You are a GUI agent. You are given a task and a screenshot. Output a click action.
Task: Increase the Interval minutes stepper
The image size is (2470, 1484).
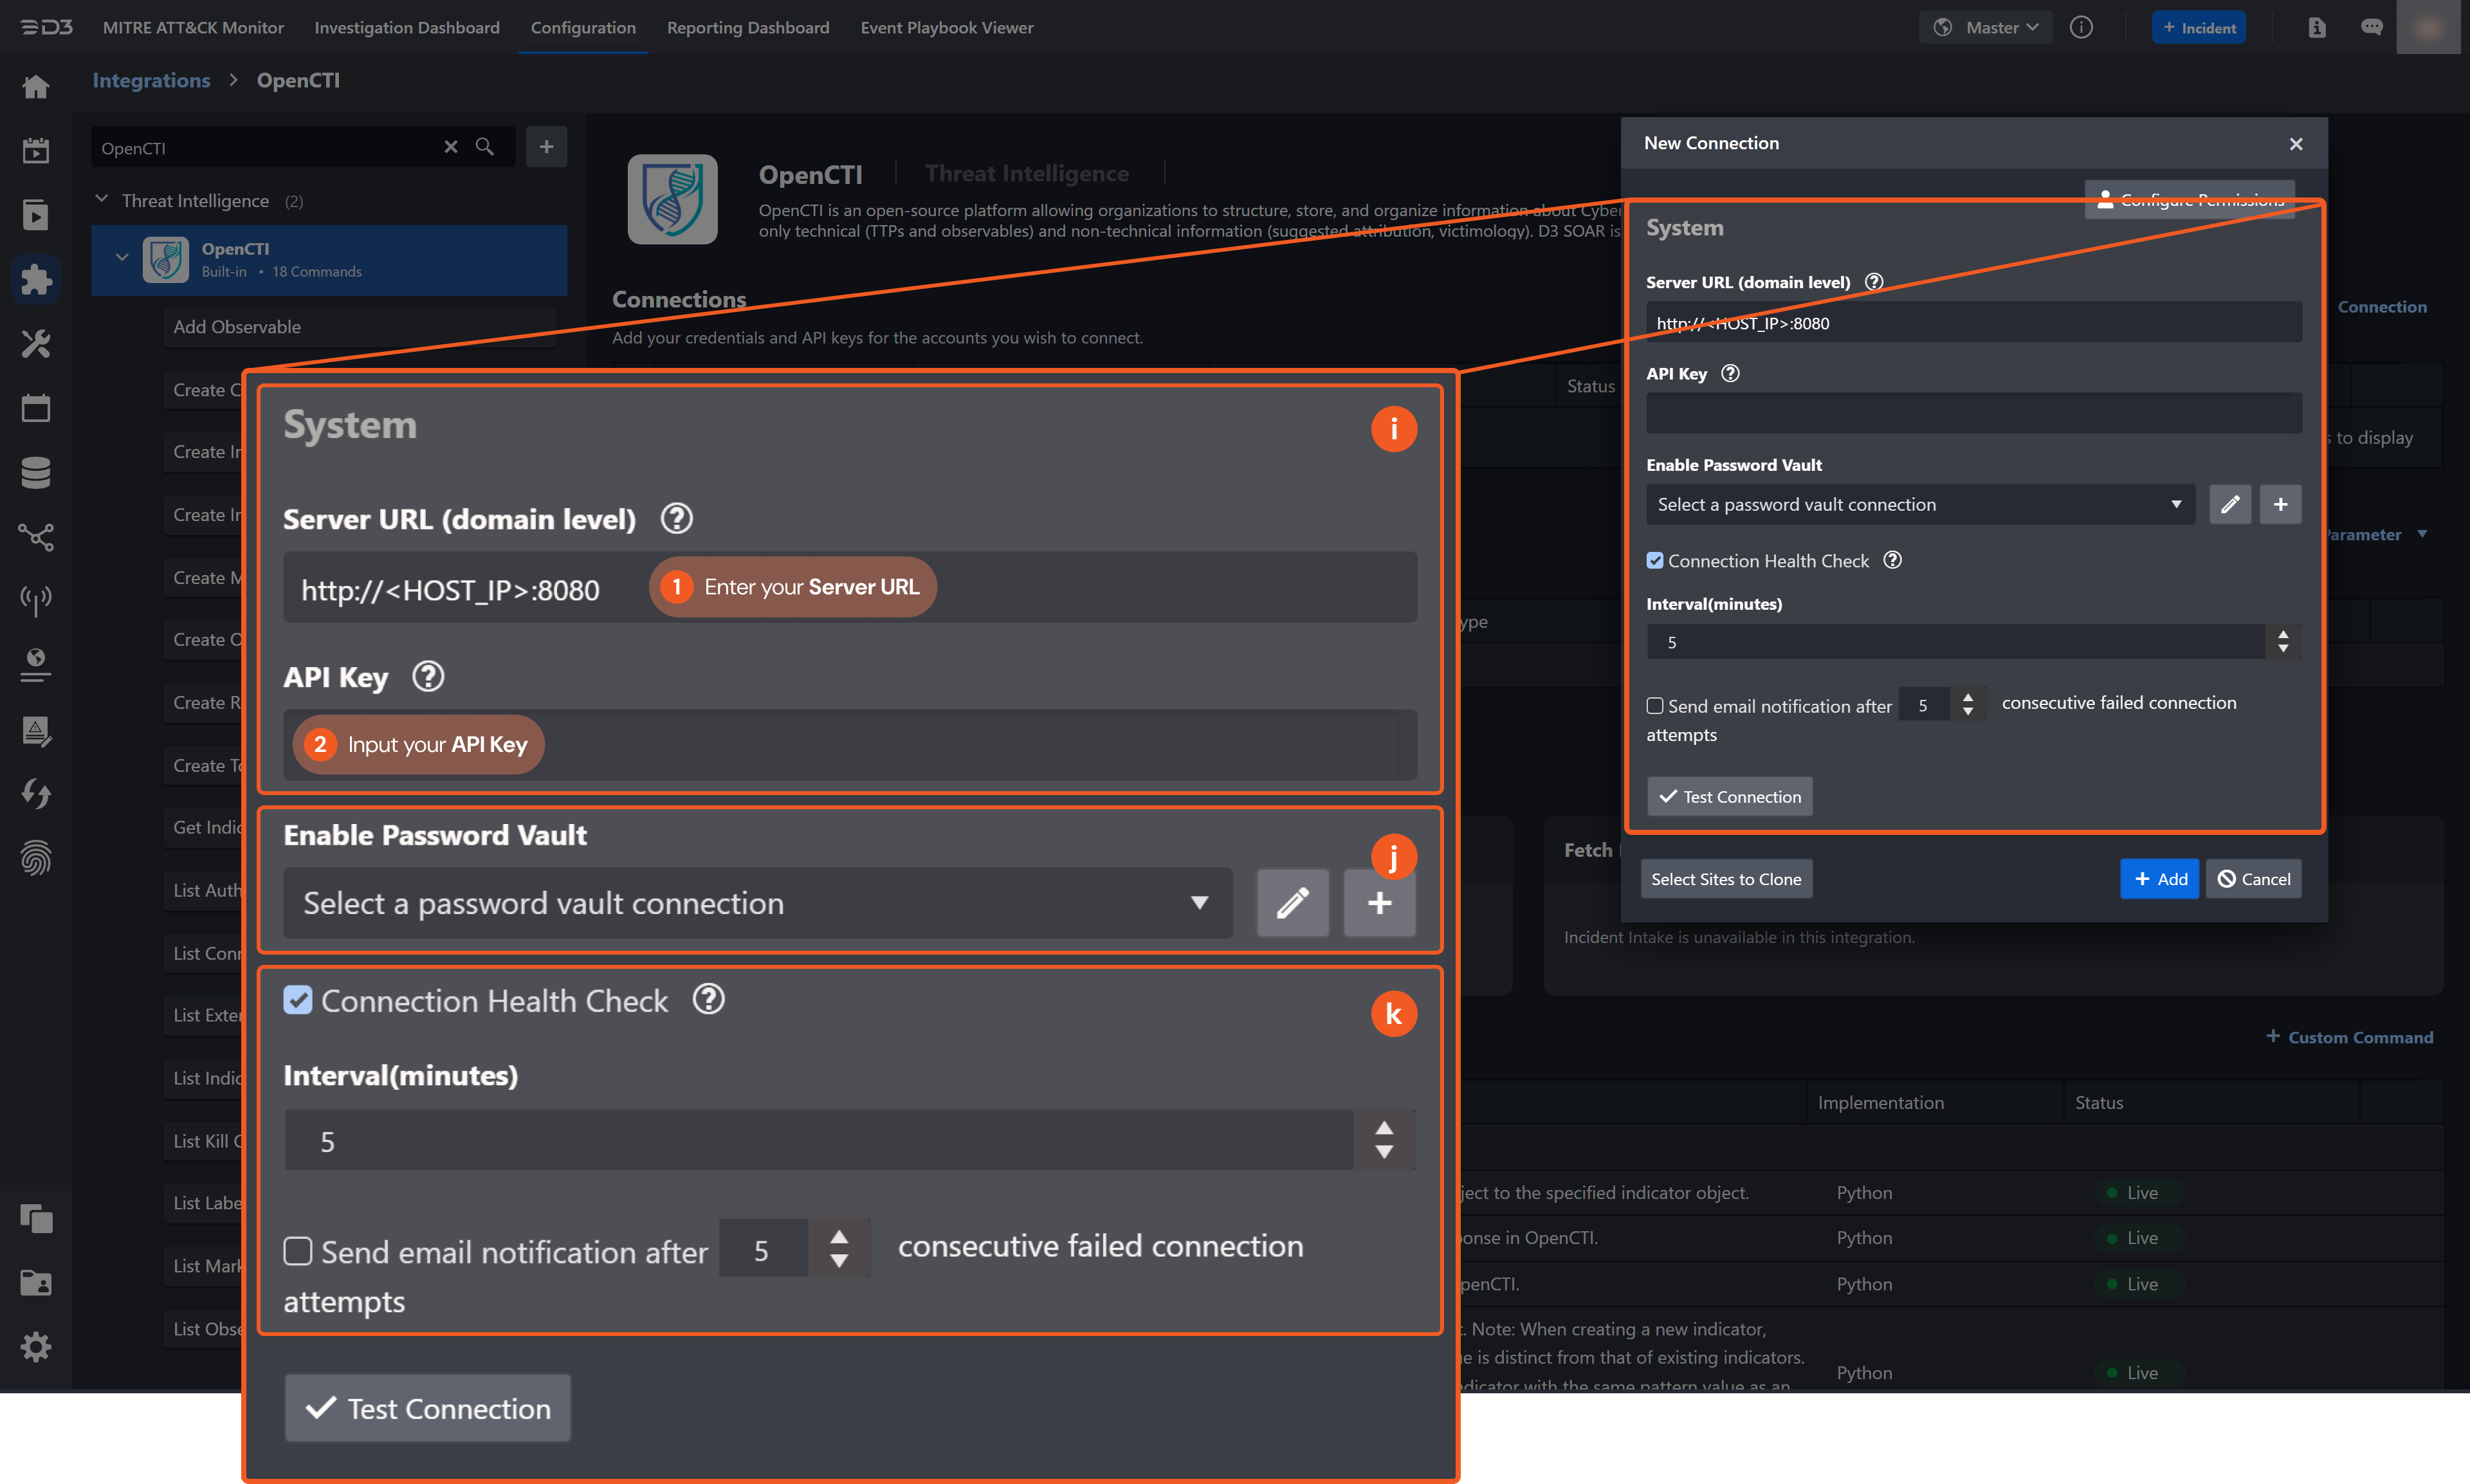point(2282,634)
